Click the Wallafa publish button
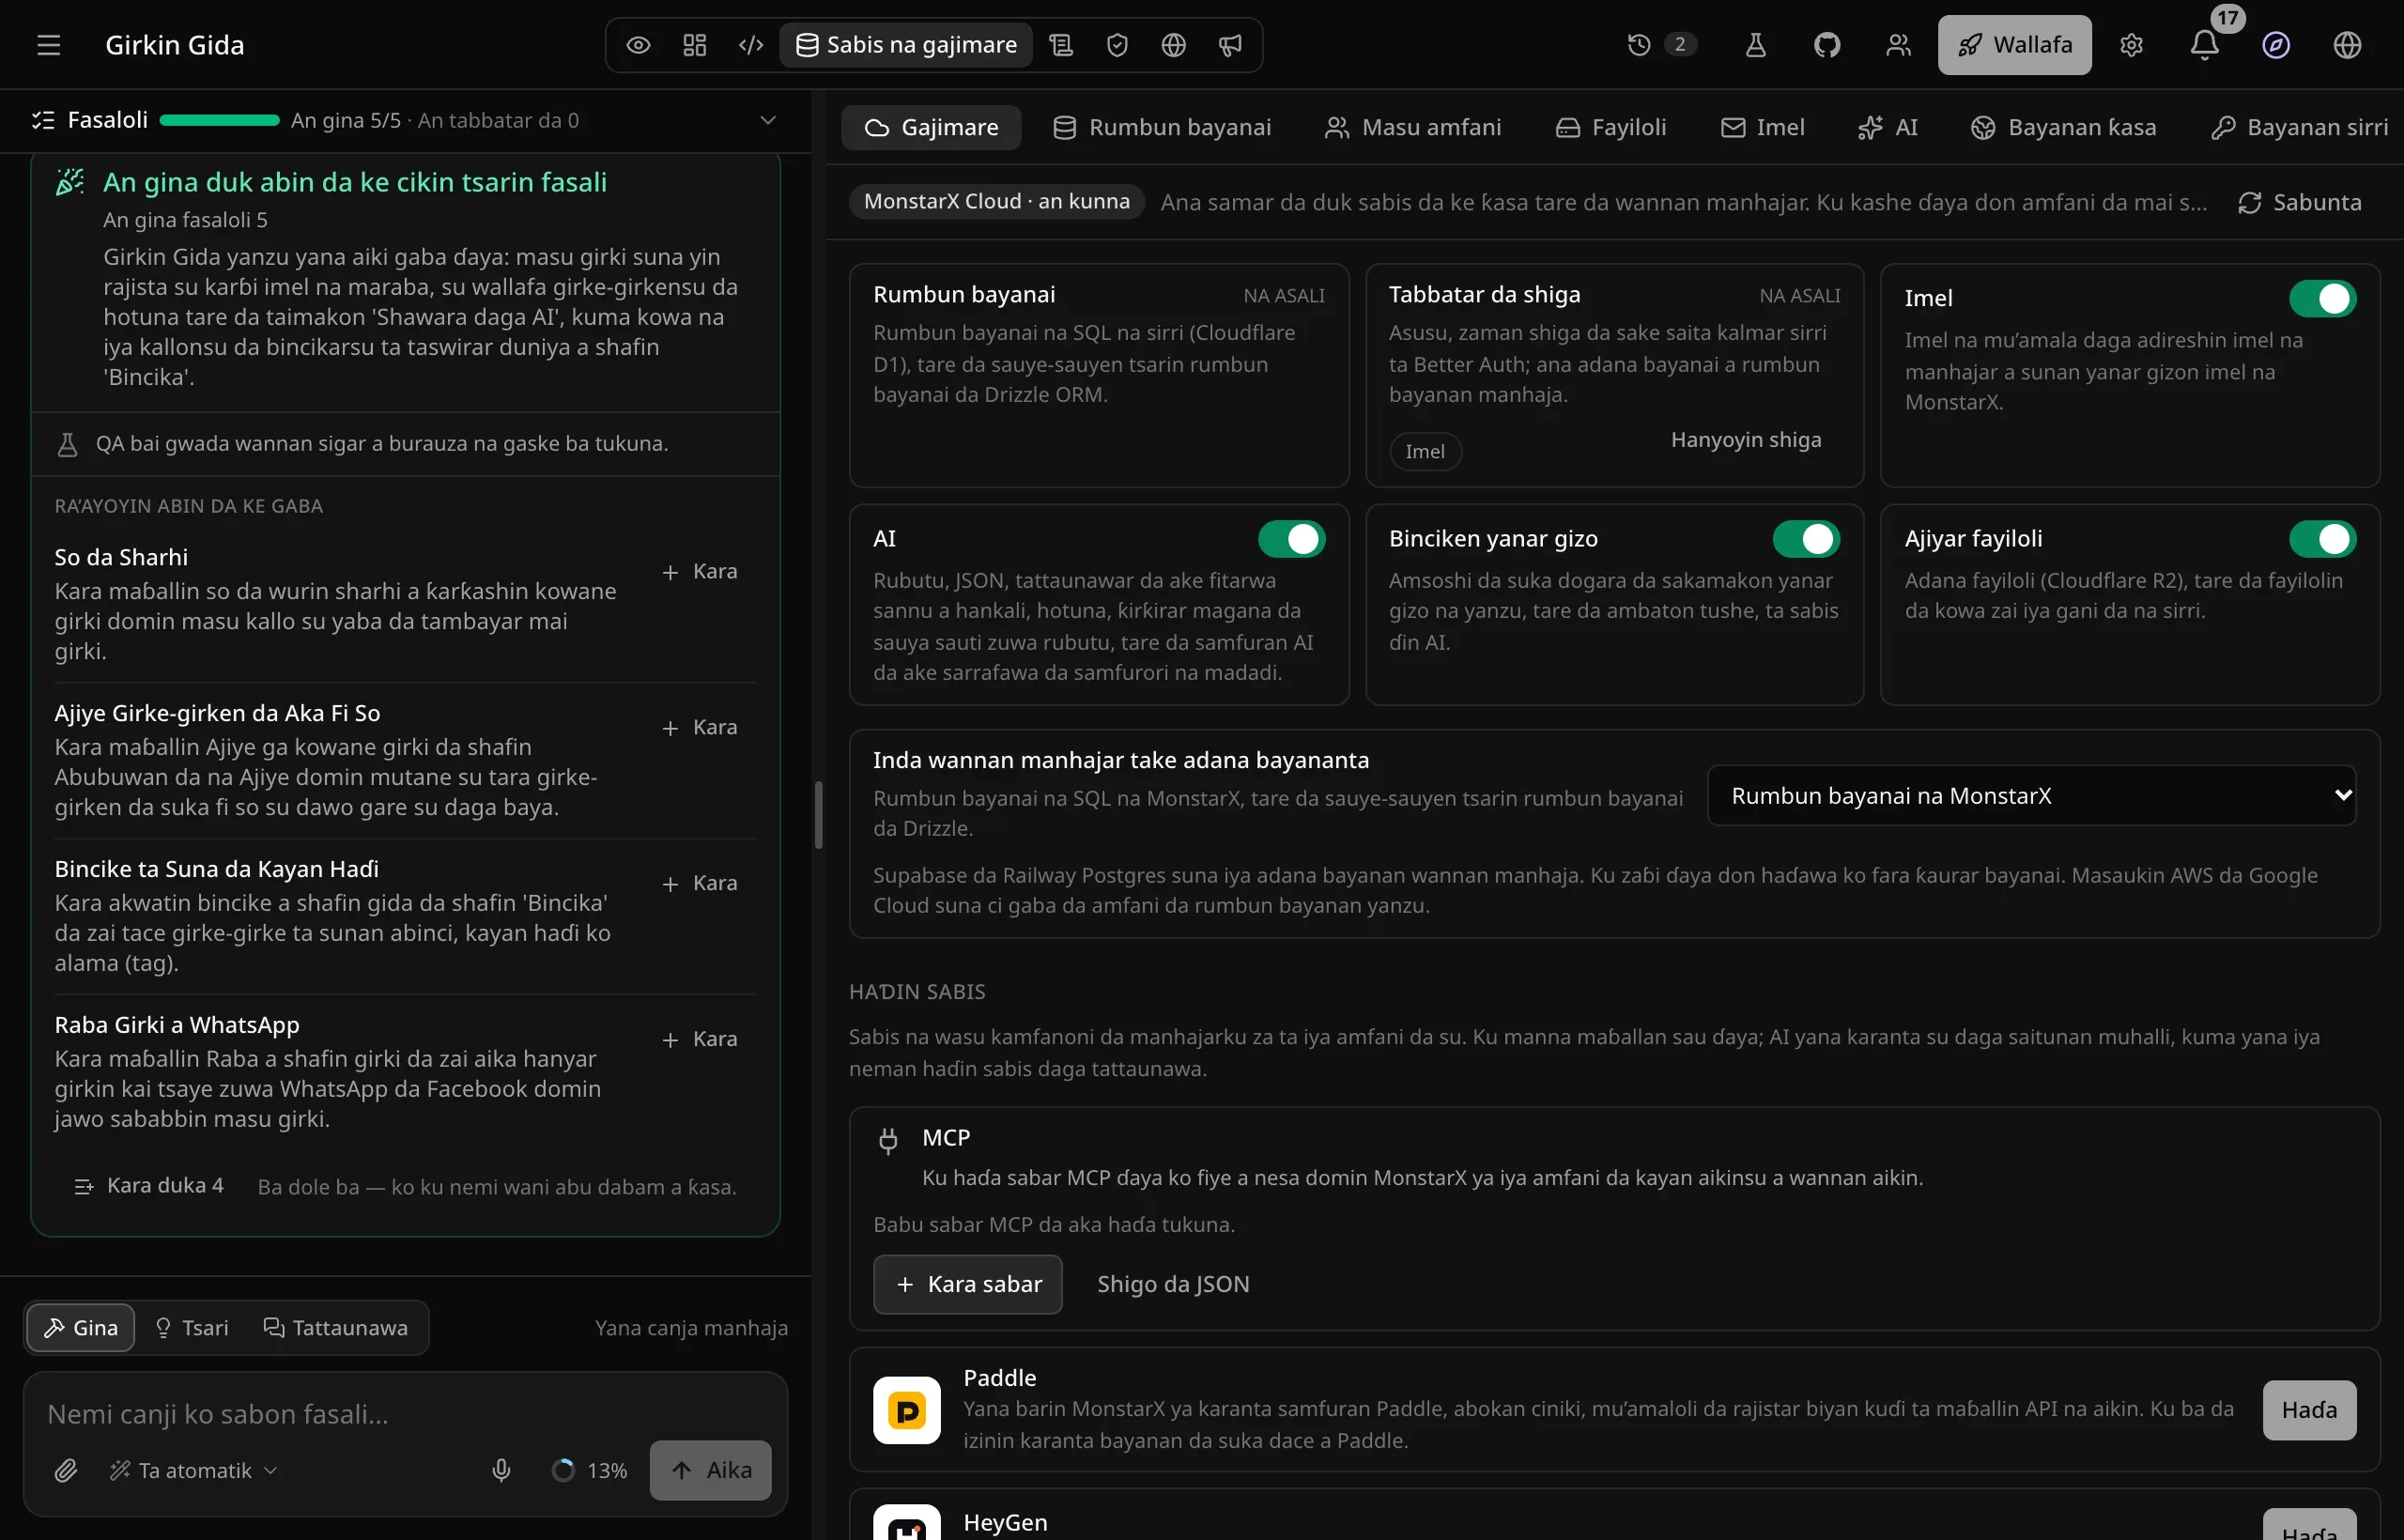2404x1540 pixels. [x=2014, y=45]
